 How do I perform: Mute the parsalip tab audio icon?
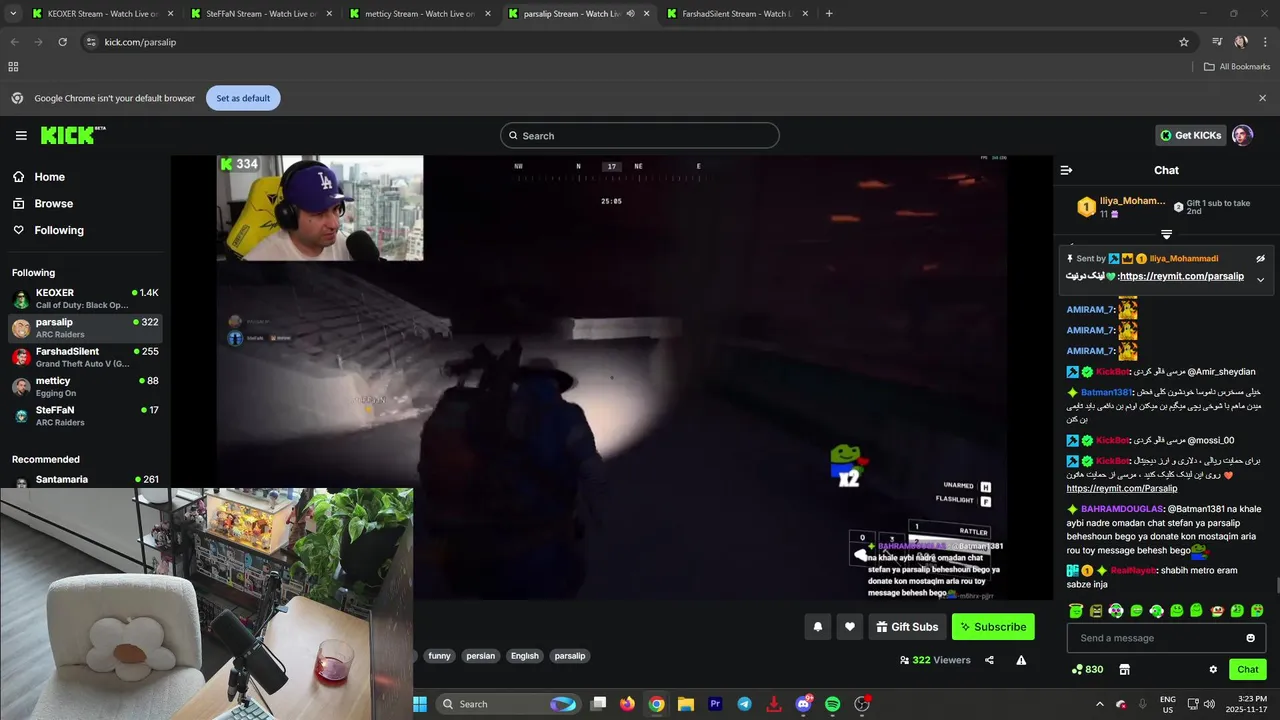(x=630, y=14)
